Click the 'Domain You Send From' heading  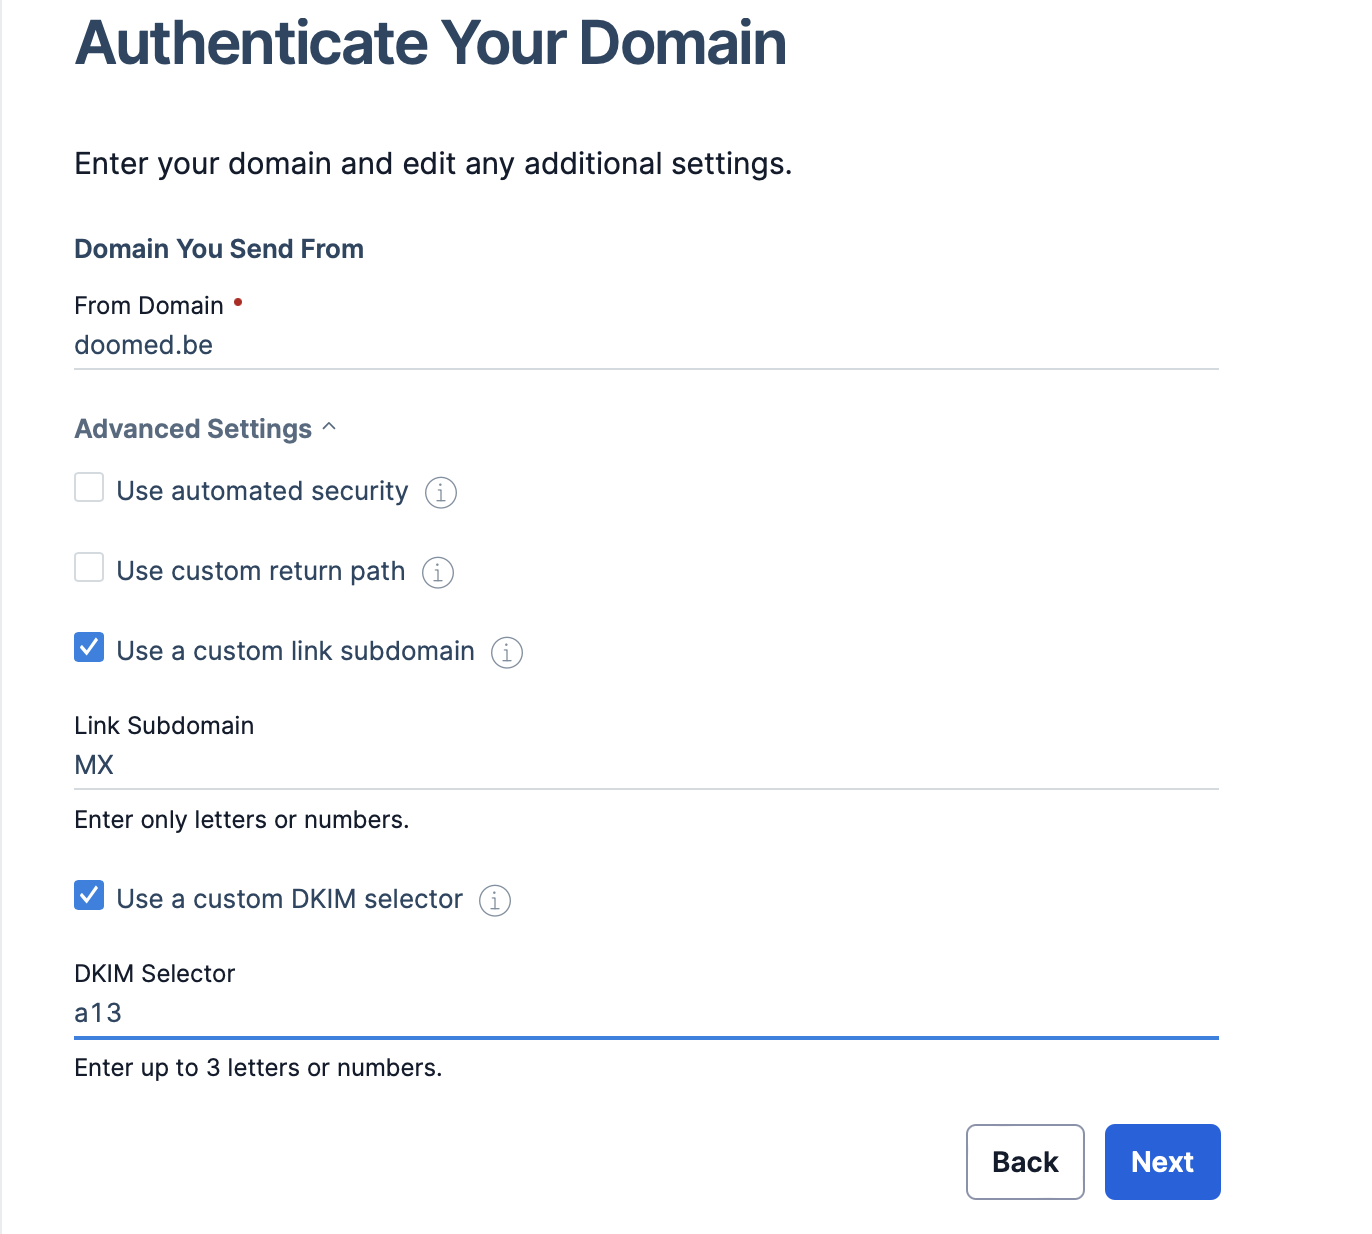(x=219, y=249)
